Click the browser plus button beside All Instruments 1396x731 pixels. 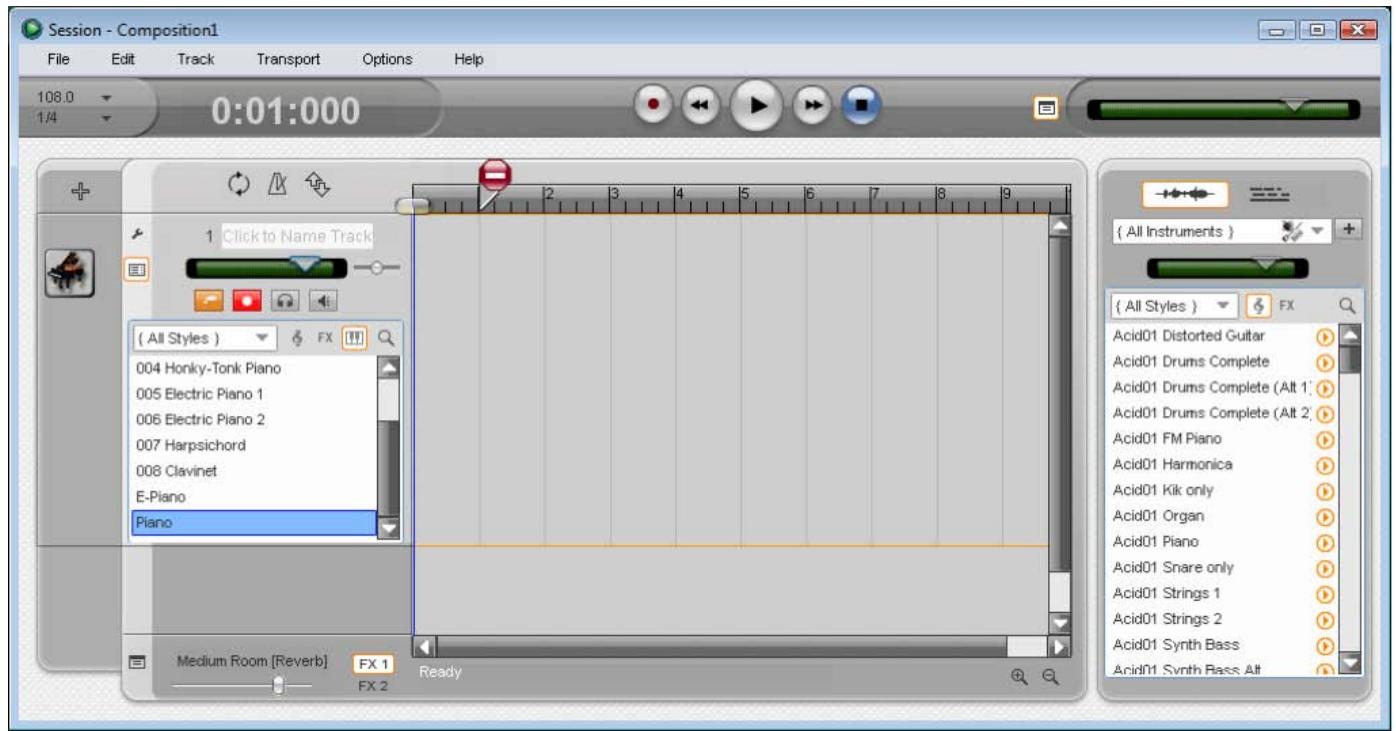(x=1351, y=230)
